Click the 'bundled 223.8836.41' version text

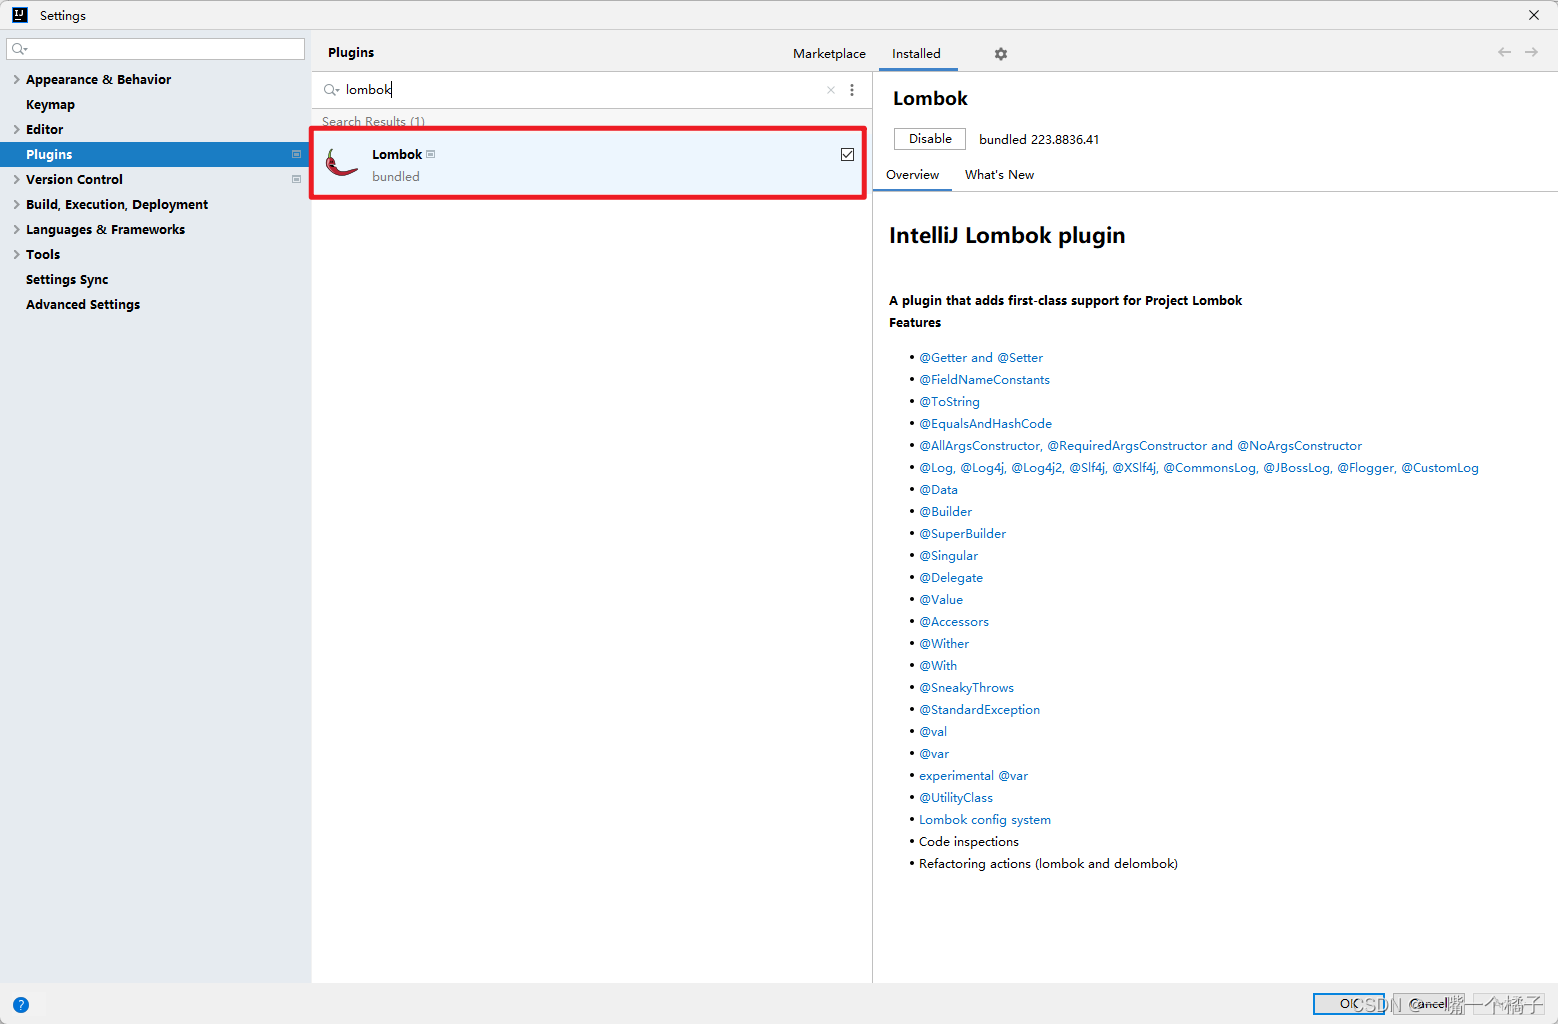coord(1039,140)
